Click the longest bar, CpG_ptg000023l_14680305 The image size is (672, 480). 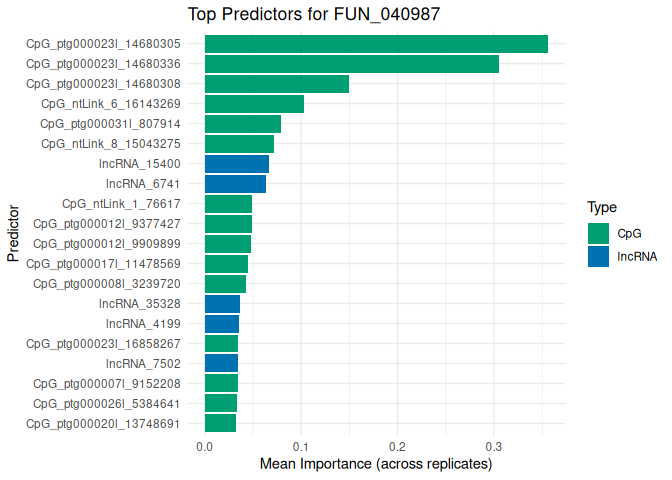pos(376,44)
